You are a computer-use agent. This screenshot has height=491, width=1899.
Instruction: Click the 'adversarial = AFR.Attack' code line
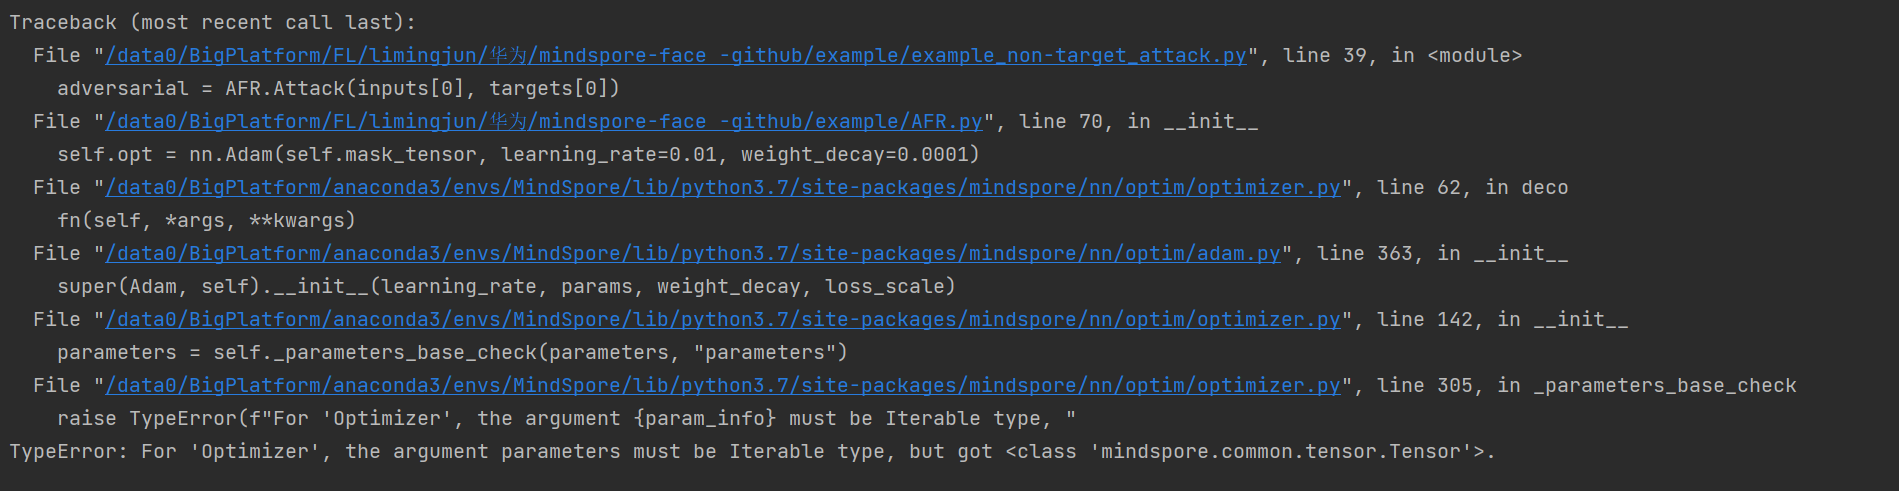pos(338,89)
